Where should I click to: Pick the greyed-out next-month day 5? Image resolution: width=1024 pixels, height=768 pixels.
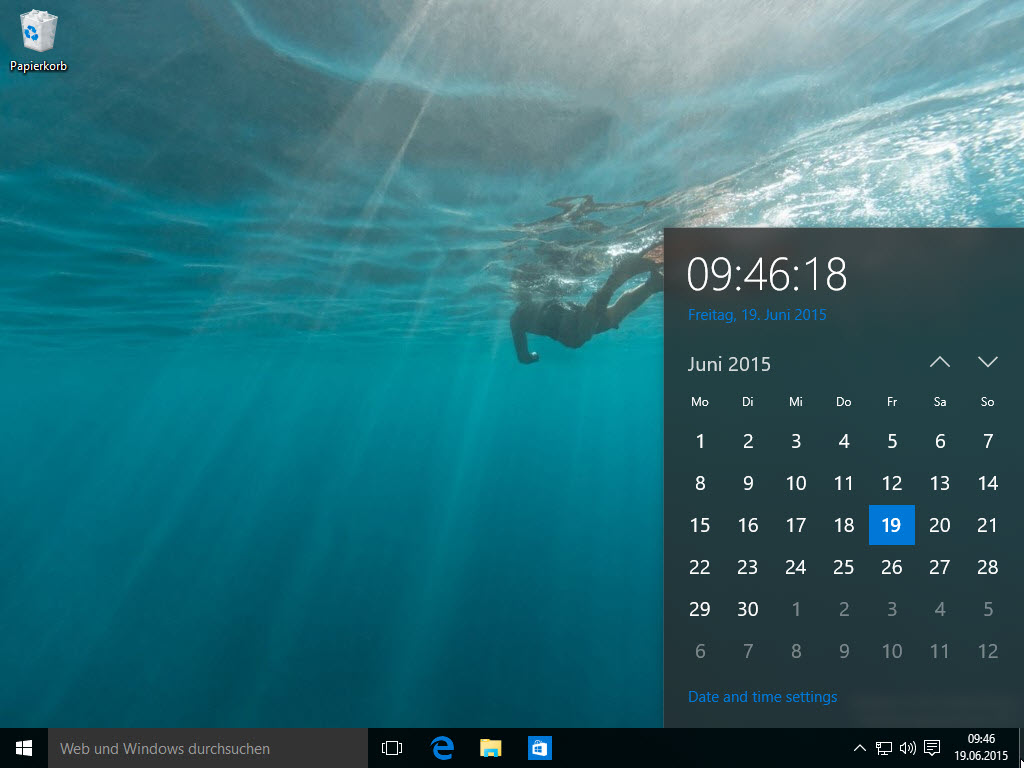click(x=987, y=609)
